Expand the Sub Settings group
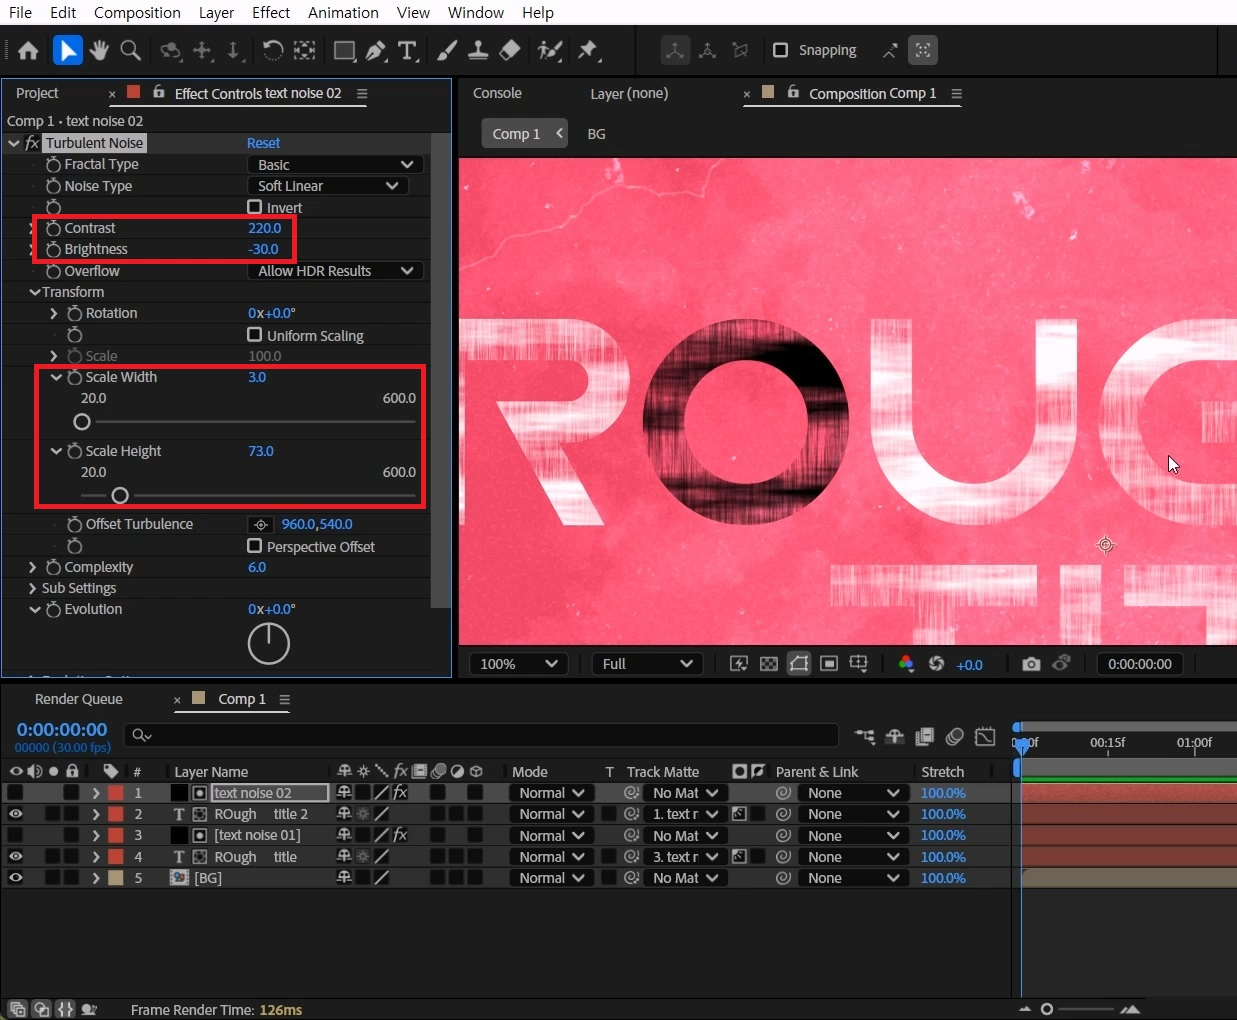This screenshot has width=1237, height=1020. tap(32, 588)
